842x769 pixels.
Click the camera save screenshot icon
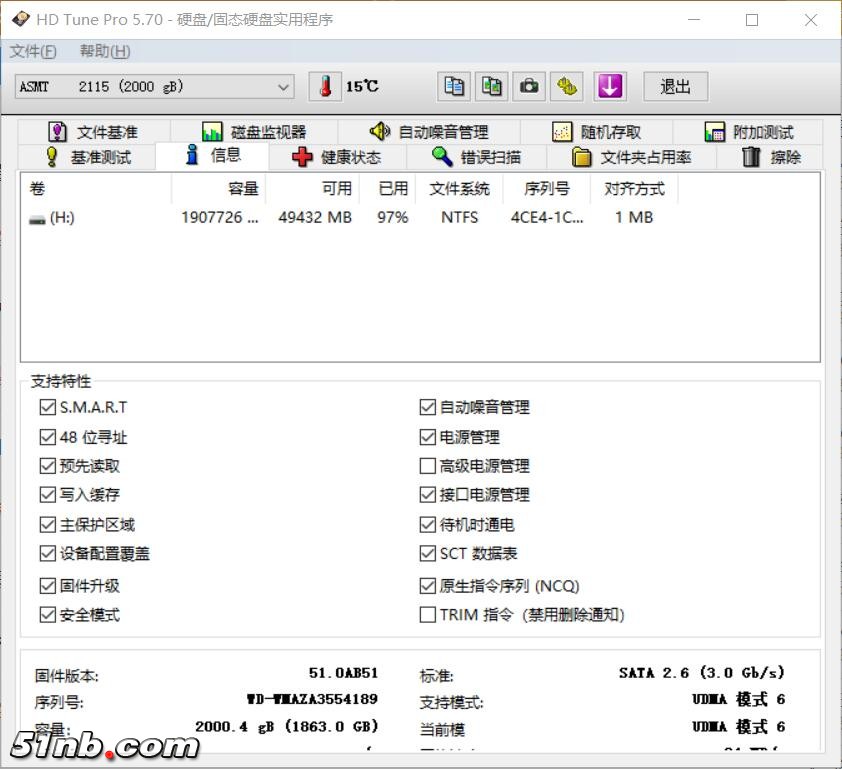click(x=529, y=87)
